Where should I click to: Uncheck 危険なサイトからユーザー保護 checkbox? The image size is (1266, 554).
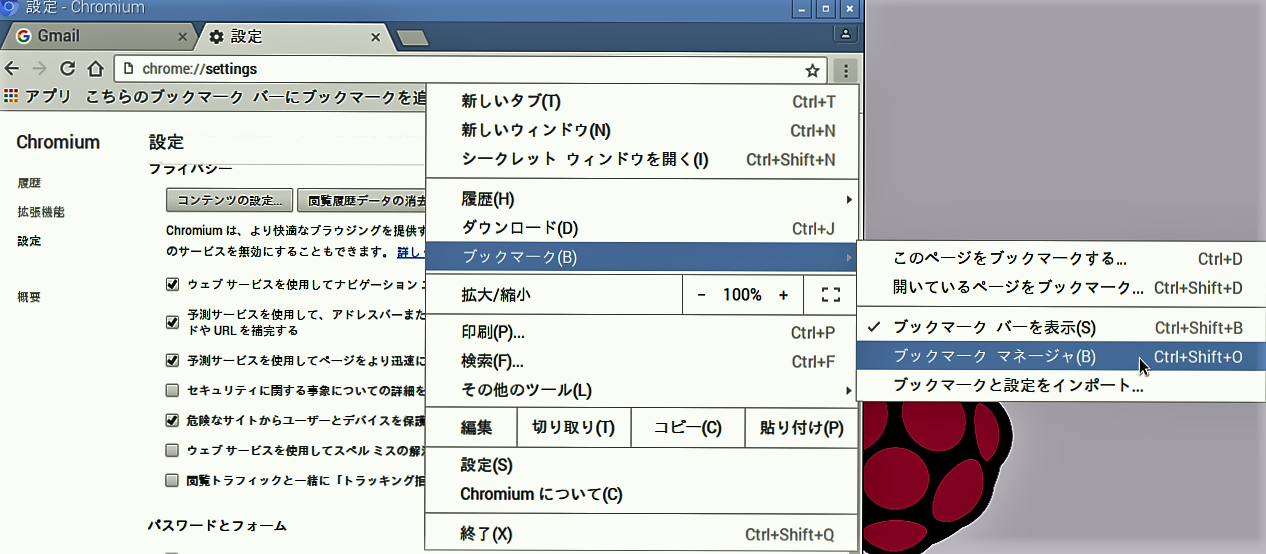[x=172, y=420]
